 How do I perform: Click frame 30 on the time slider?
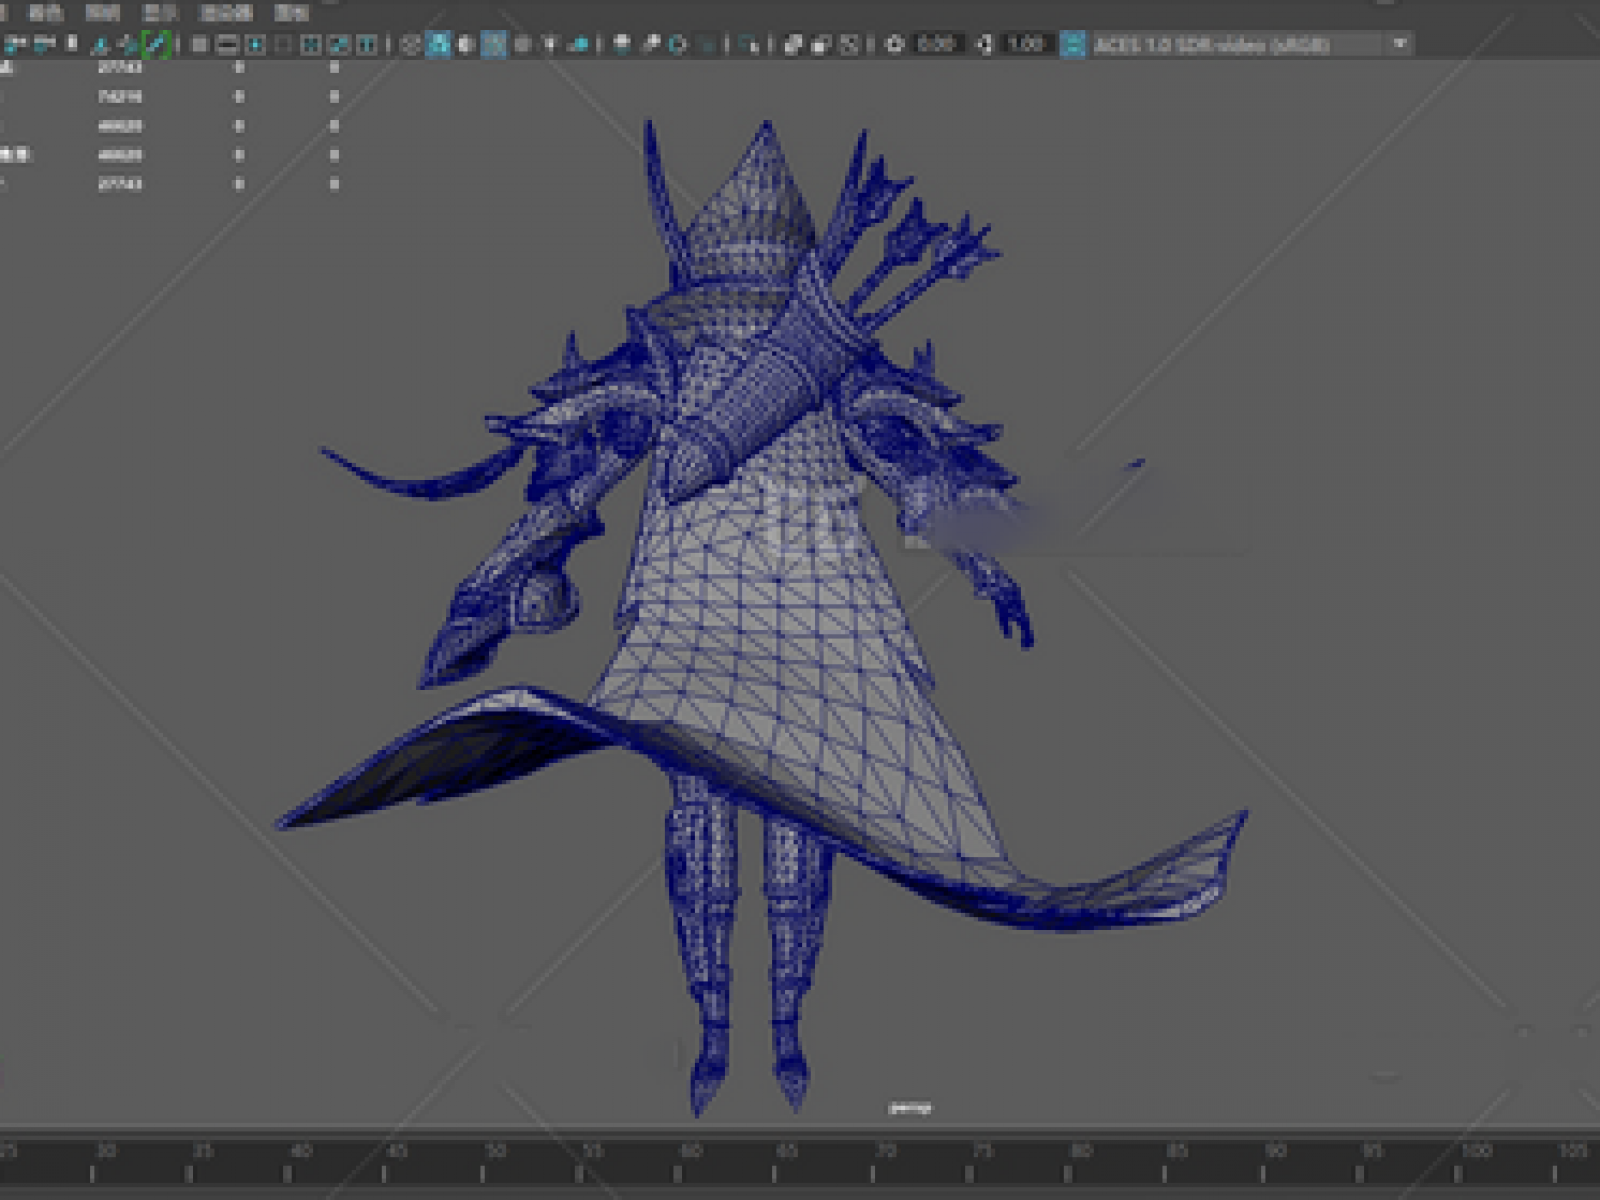(x=106, y=1151)
